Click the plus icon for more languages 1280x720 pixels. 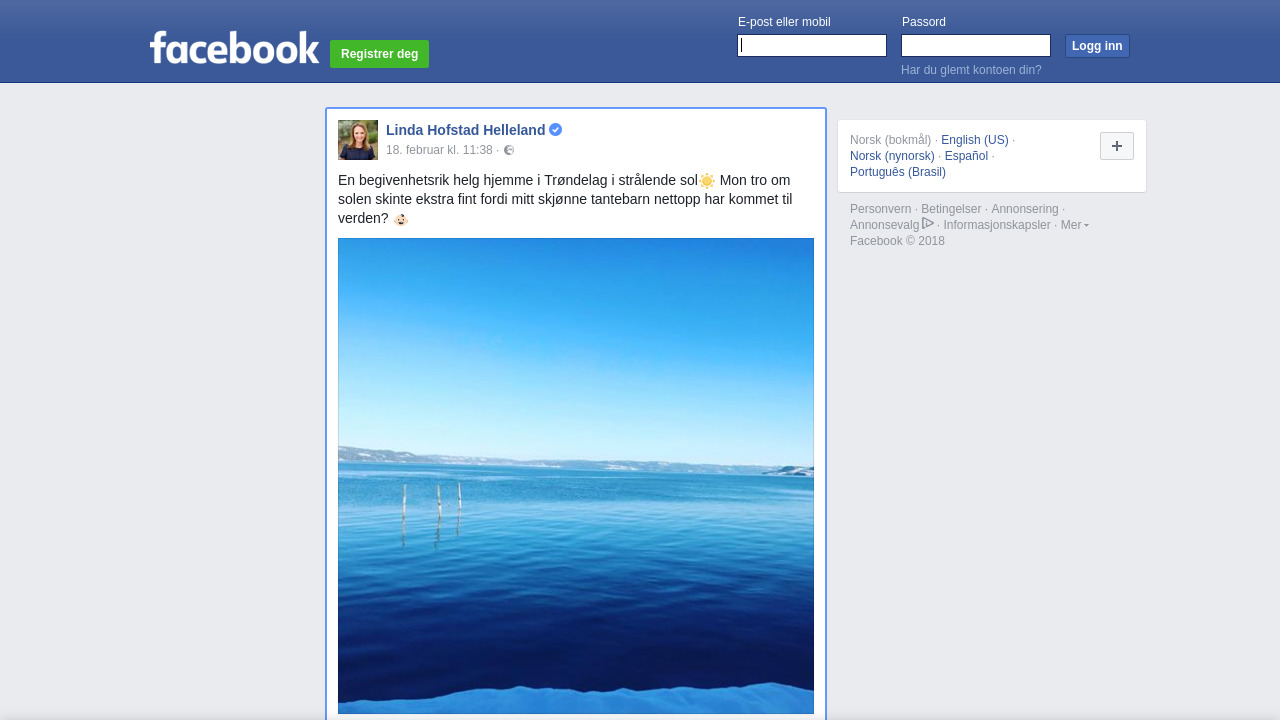pyautogui.click(x=1116, y=146)
